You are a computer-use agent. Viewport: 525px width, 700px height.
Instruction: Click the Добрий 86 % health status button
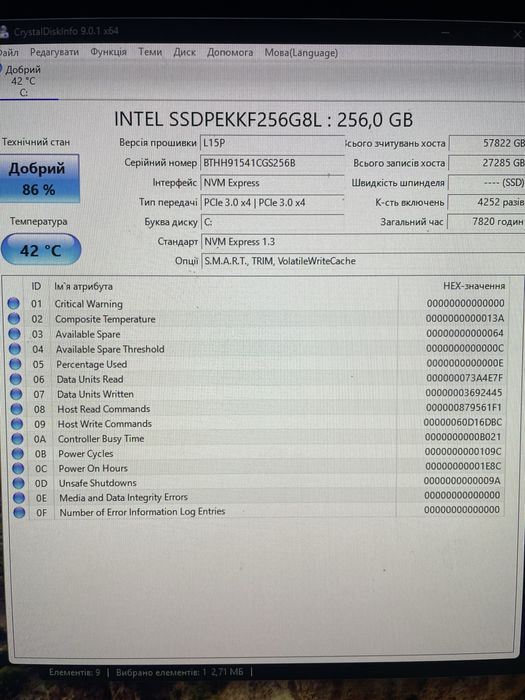(x=40, y=179)
